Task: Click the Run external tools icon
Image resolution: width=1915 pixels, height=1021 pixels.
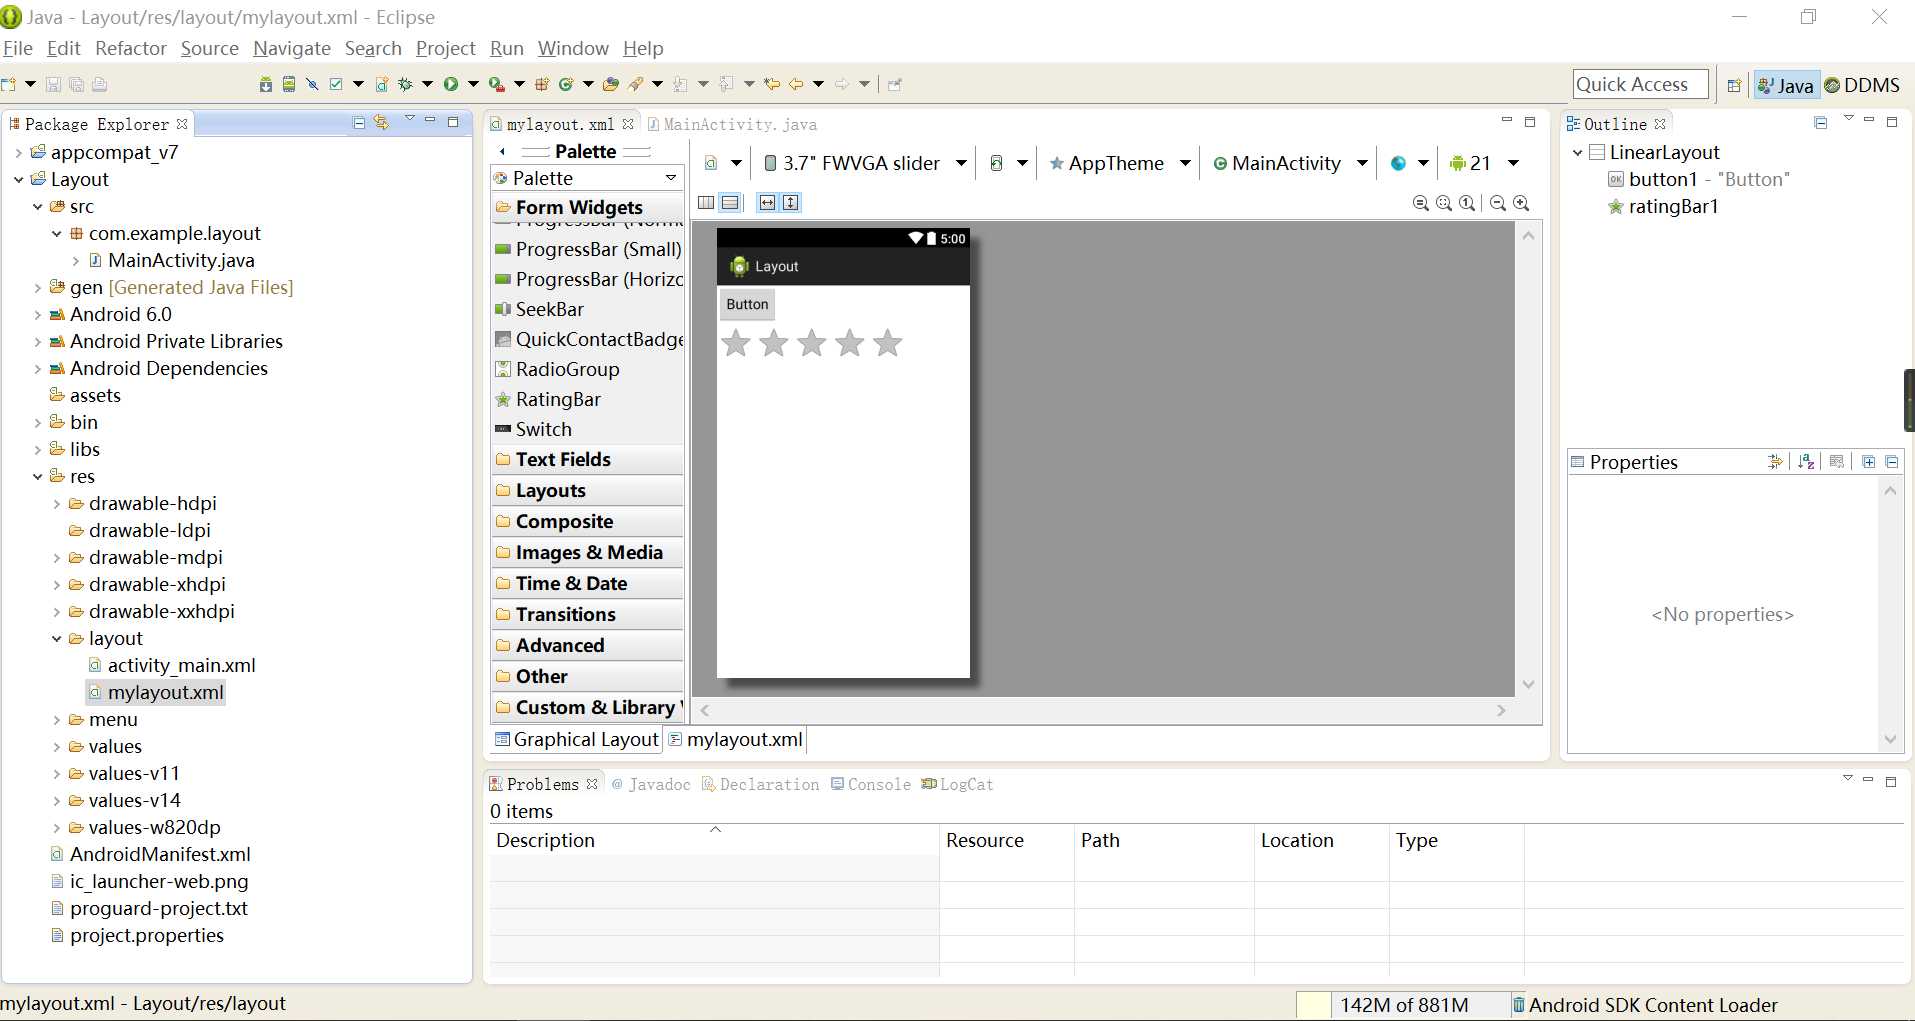Action: tap(496, 84)
